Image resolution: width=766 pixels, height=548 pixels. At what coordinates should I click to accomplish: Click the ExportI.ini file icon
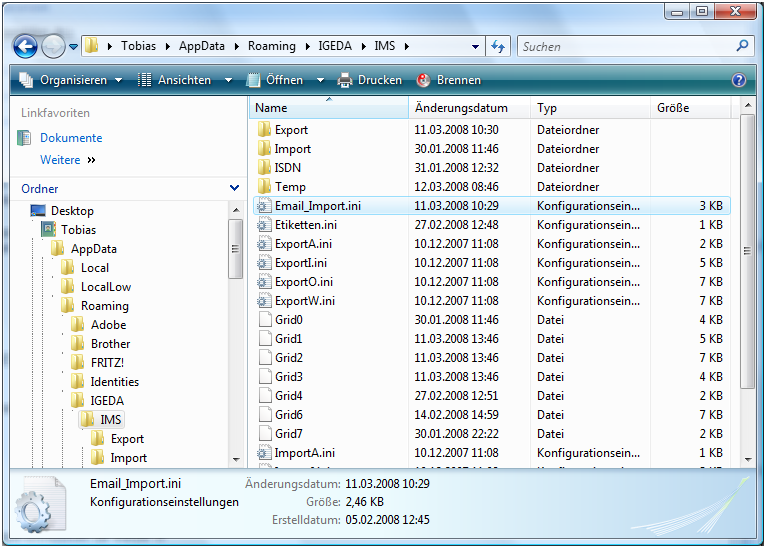coord(264,263)
